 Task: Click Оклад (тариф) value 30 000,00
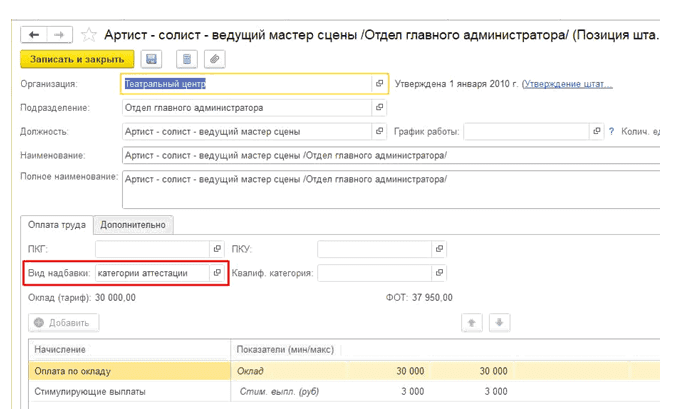coord(115,298)
